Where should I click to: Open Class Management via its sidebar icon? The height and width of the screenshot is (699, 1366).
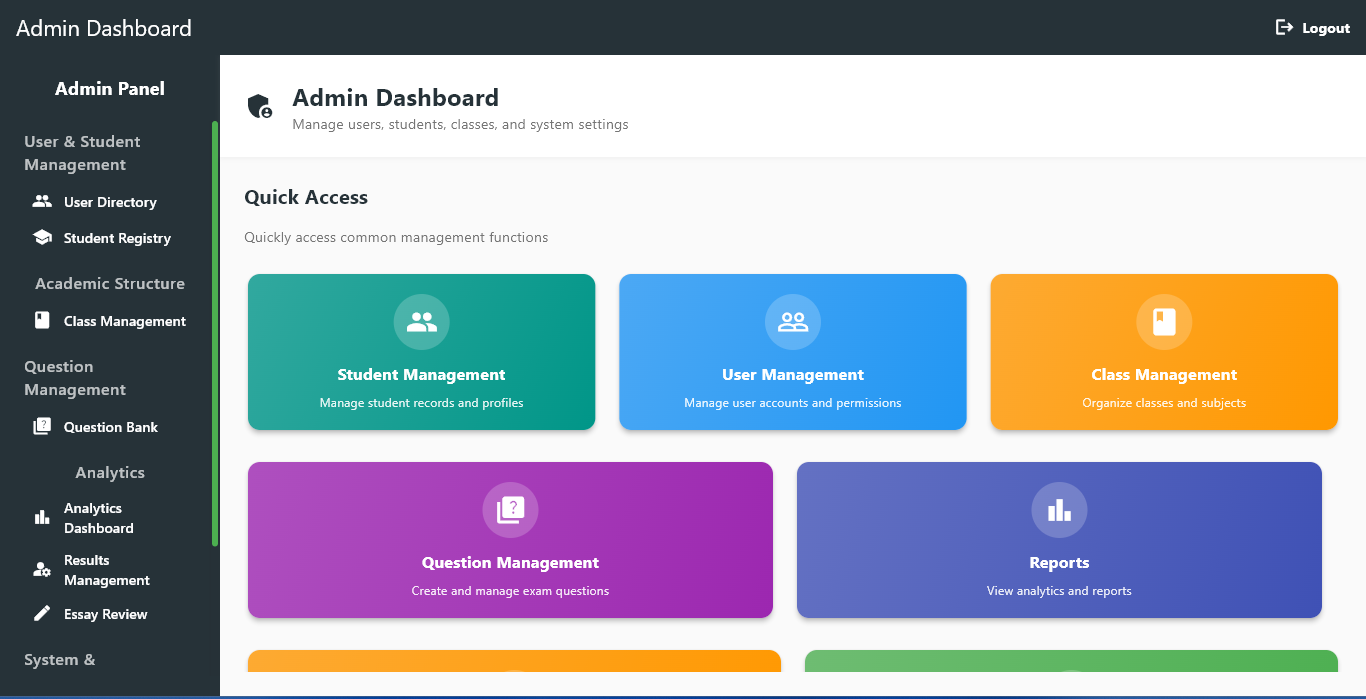point(42,320)
